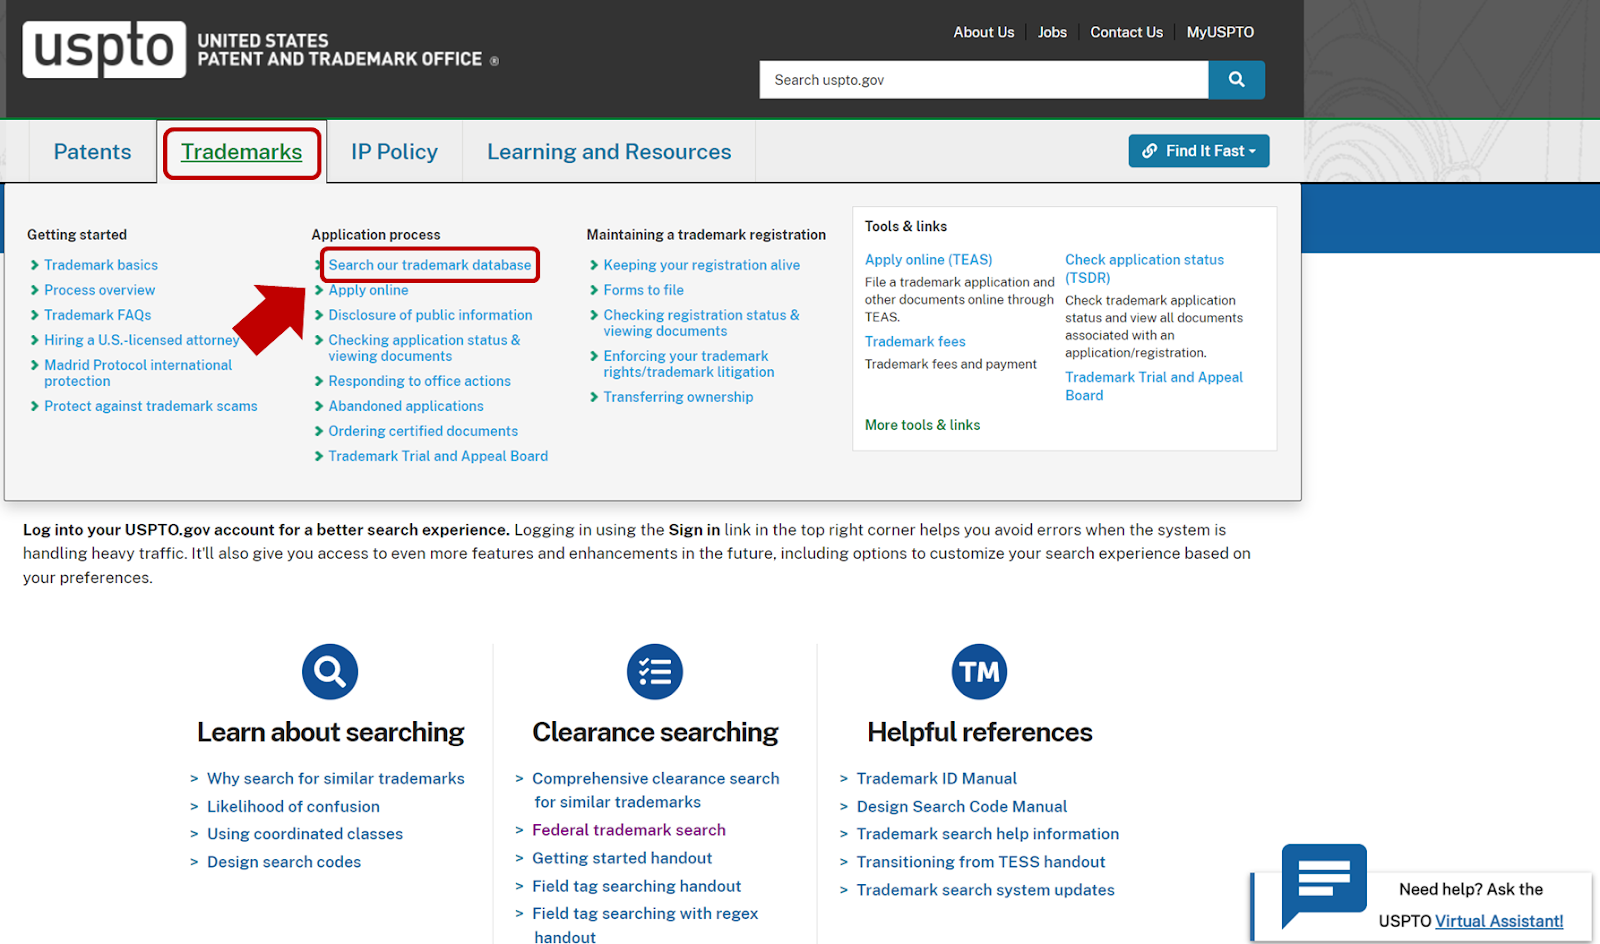Click Search our trademark database

point(430,265)
